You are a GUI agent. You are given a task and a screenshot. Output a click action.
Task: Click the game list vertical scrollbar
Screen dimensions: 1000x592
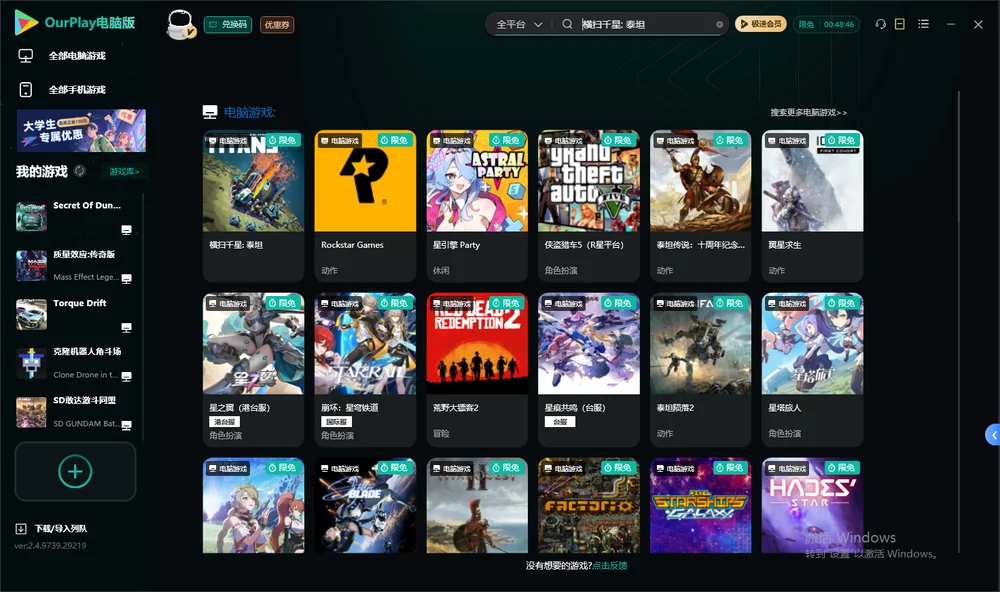click(x=959, y=322)
